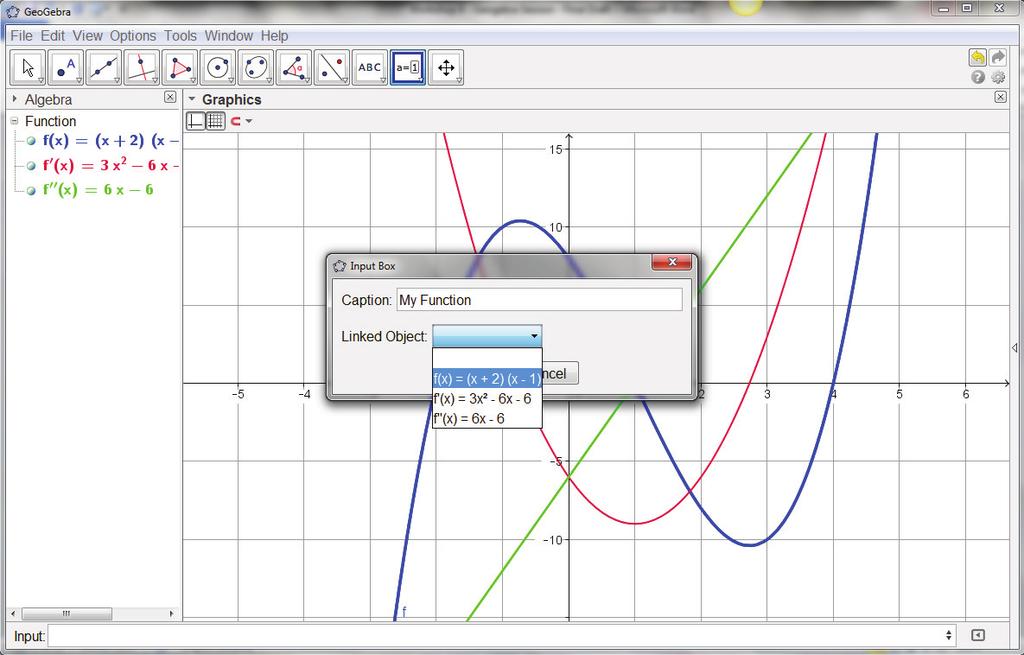This screenshot has width=1024, height=655.
Task: Open the Help menu
Action: 274,35
